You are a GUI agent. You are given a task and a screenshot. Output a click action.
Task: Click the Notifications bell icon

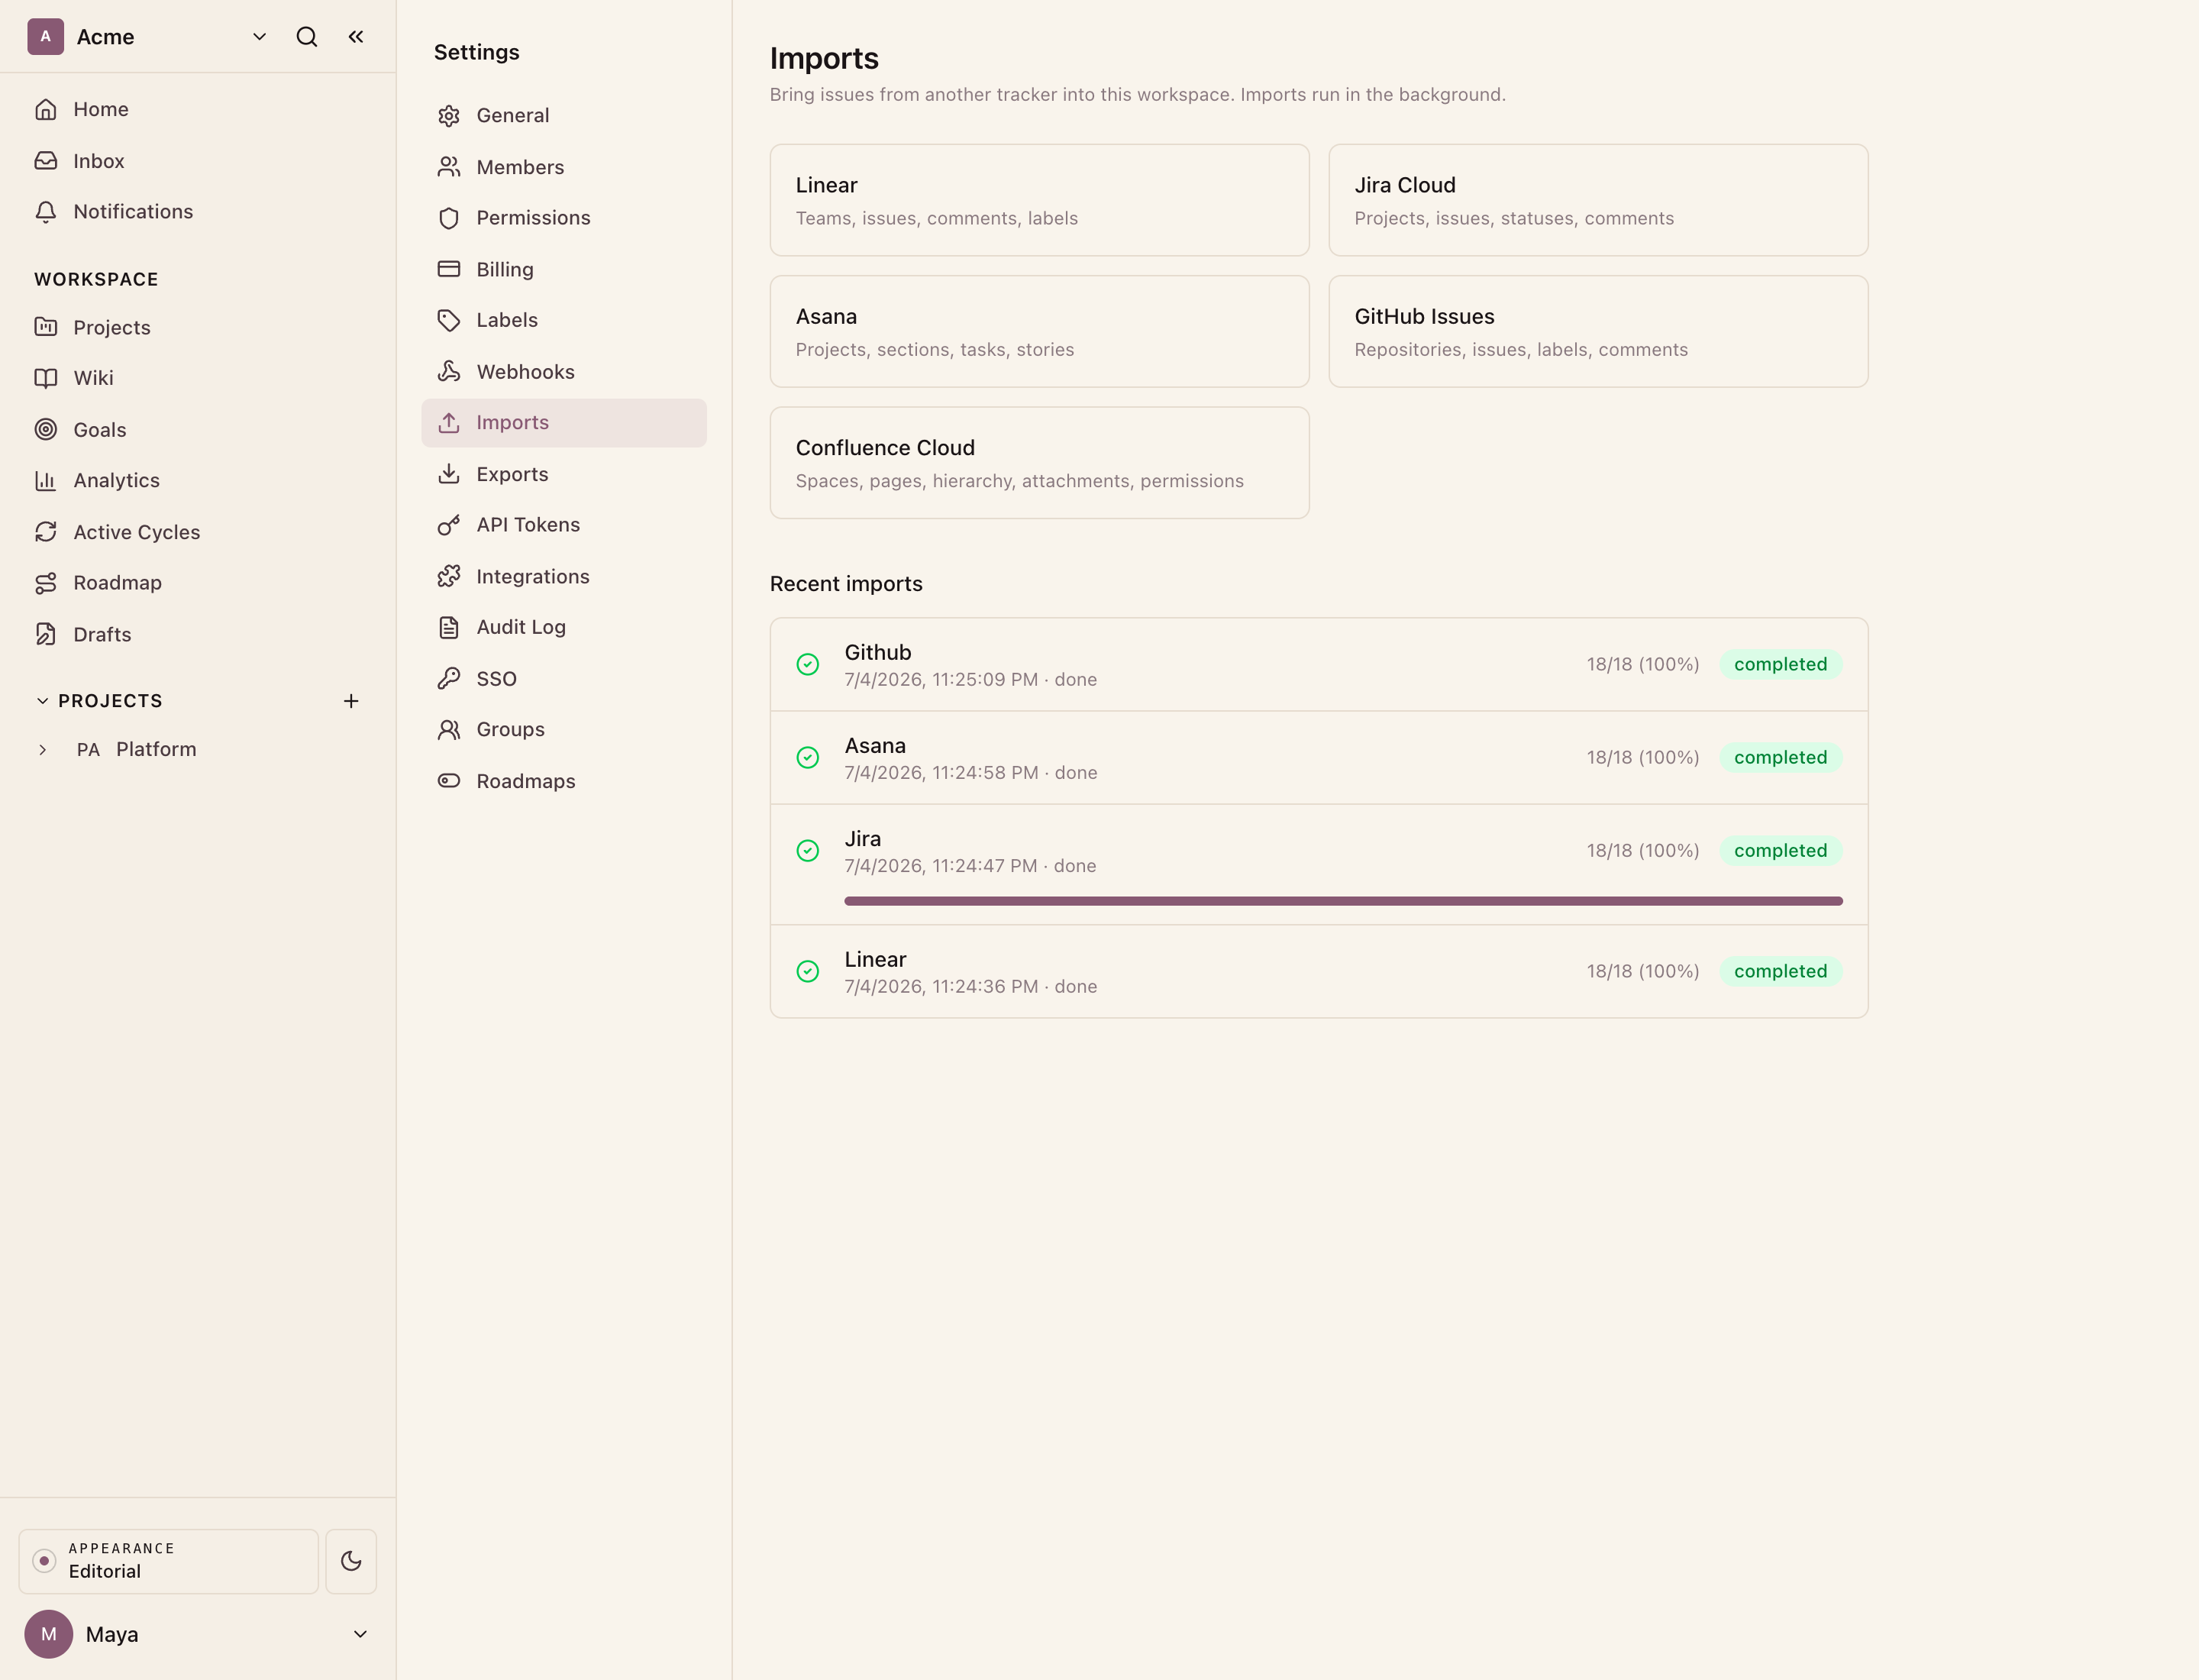(46, 212)
